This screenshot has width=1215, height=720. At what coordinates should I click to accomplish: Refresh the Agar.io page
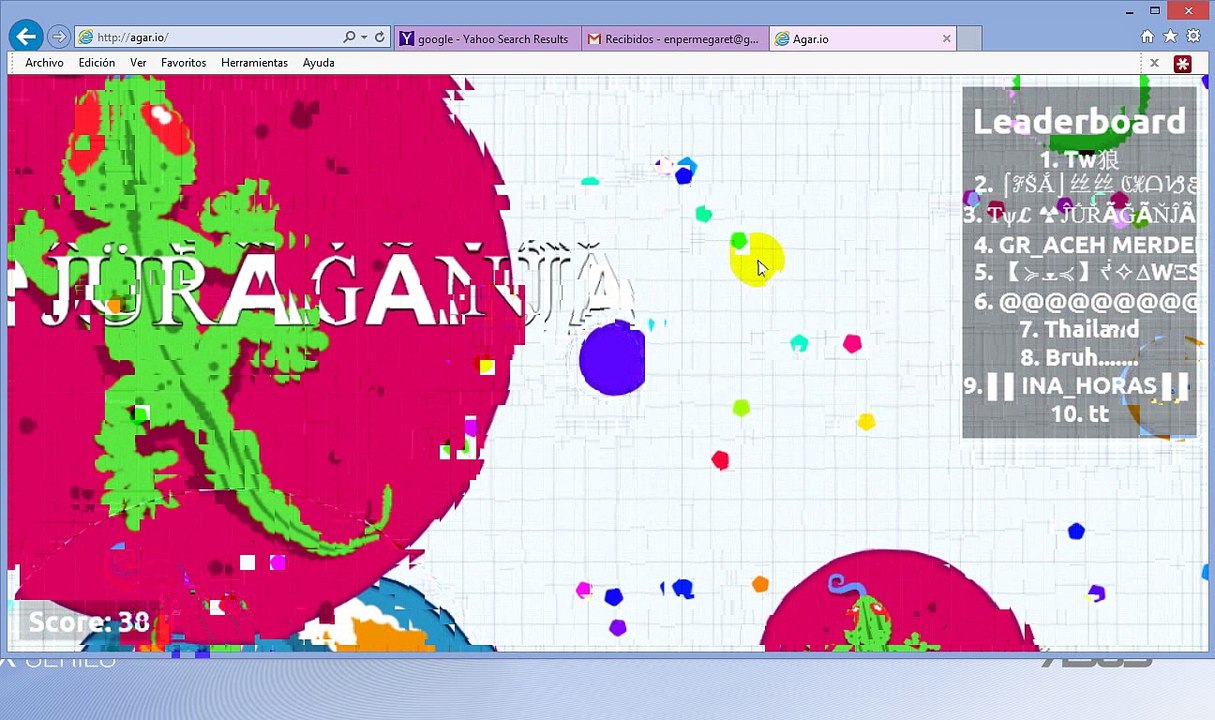tap(380, 37)
